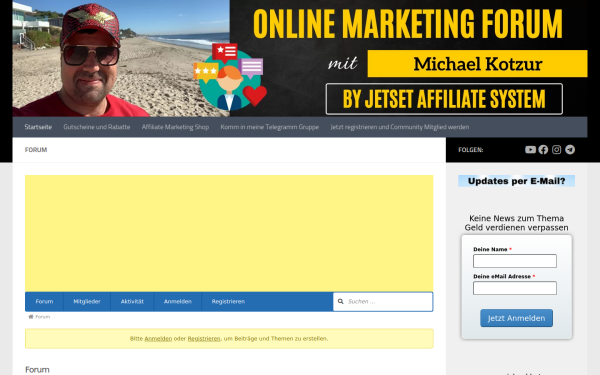
Task: Click the yellow advertisement block
Action: pos(229,233)
